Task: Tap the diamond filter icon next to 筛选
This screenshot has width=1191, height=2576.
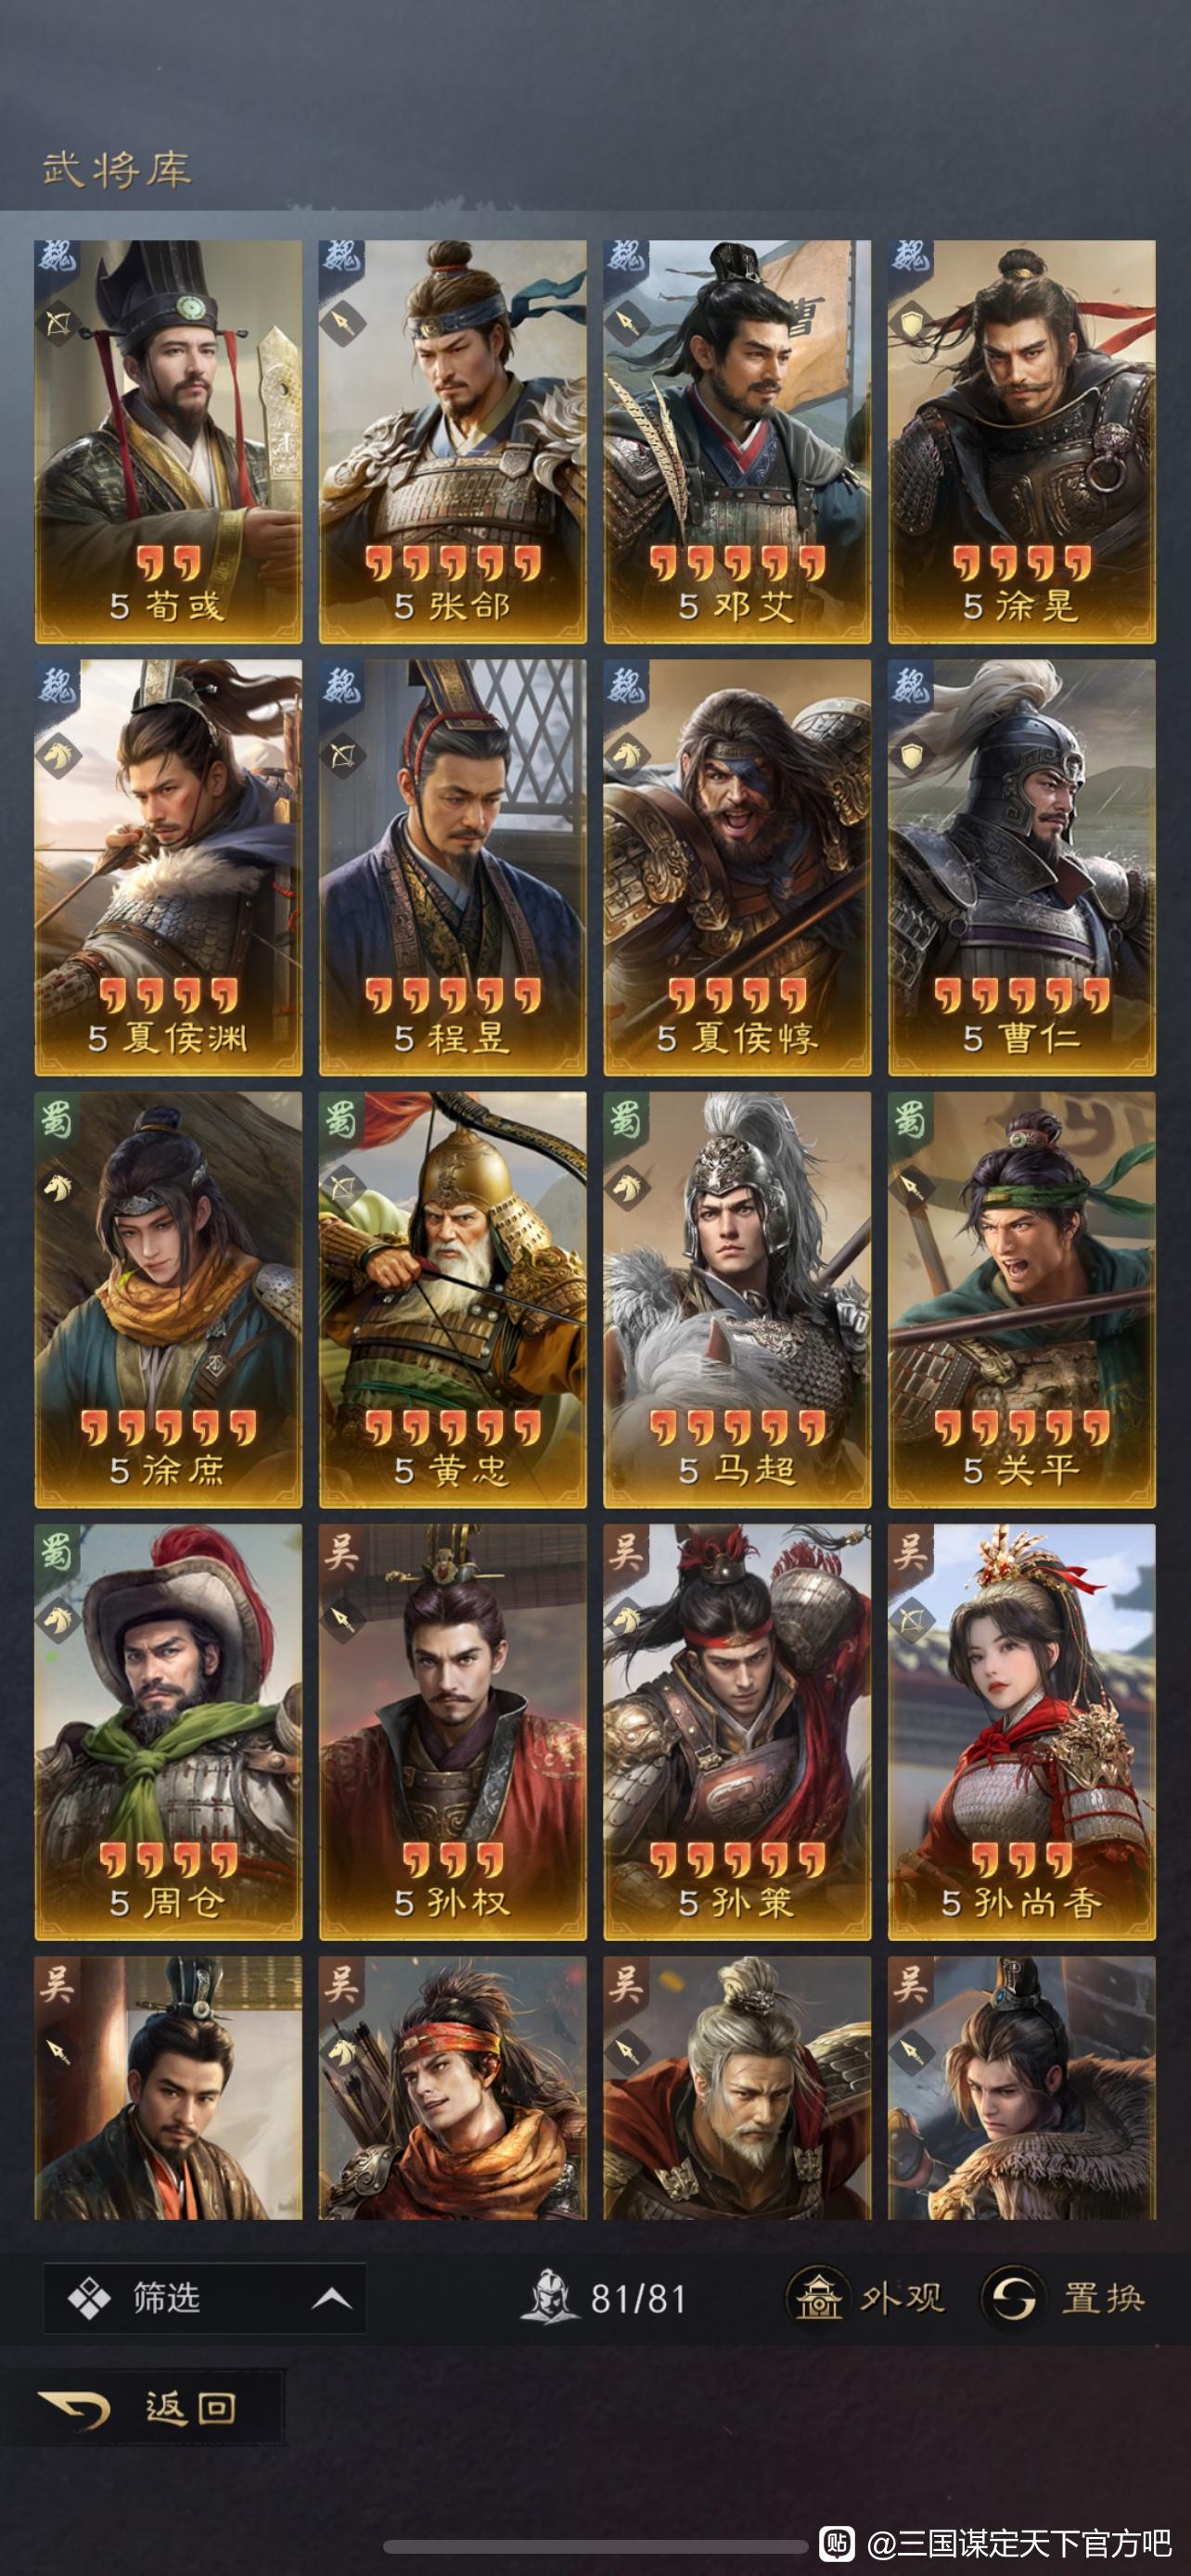Action: point(89,2298)
